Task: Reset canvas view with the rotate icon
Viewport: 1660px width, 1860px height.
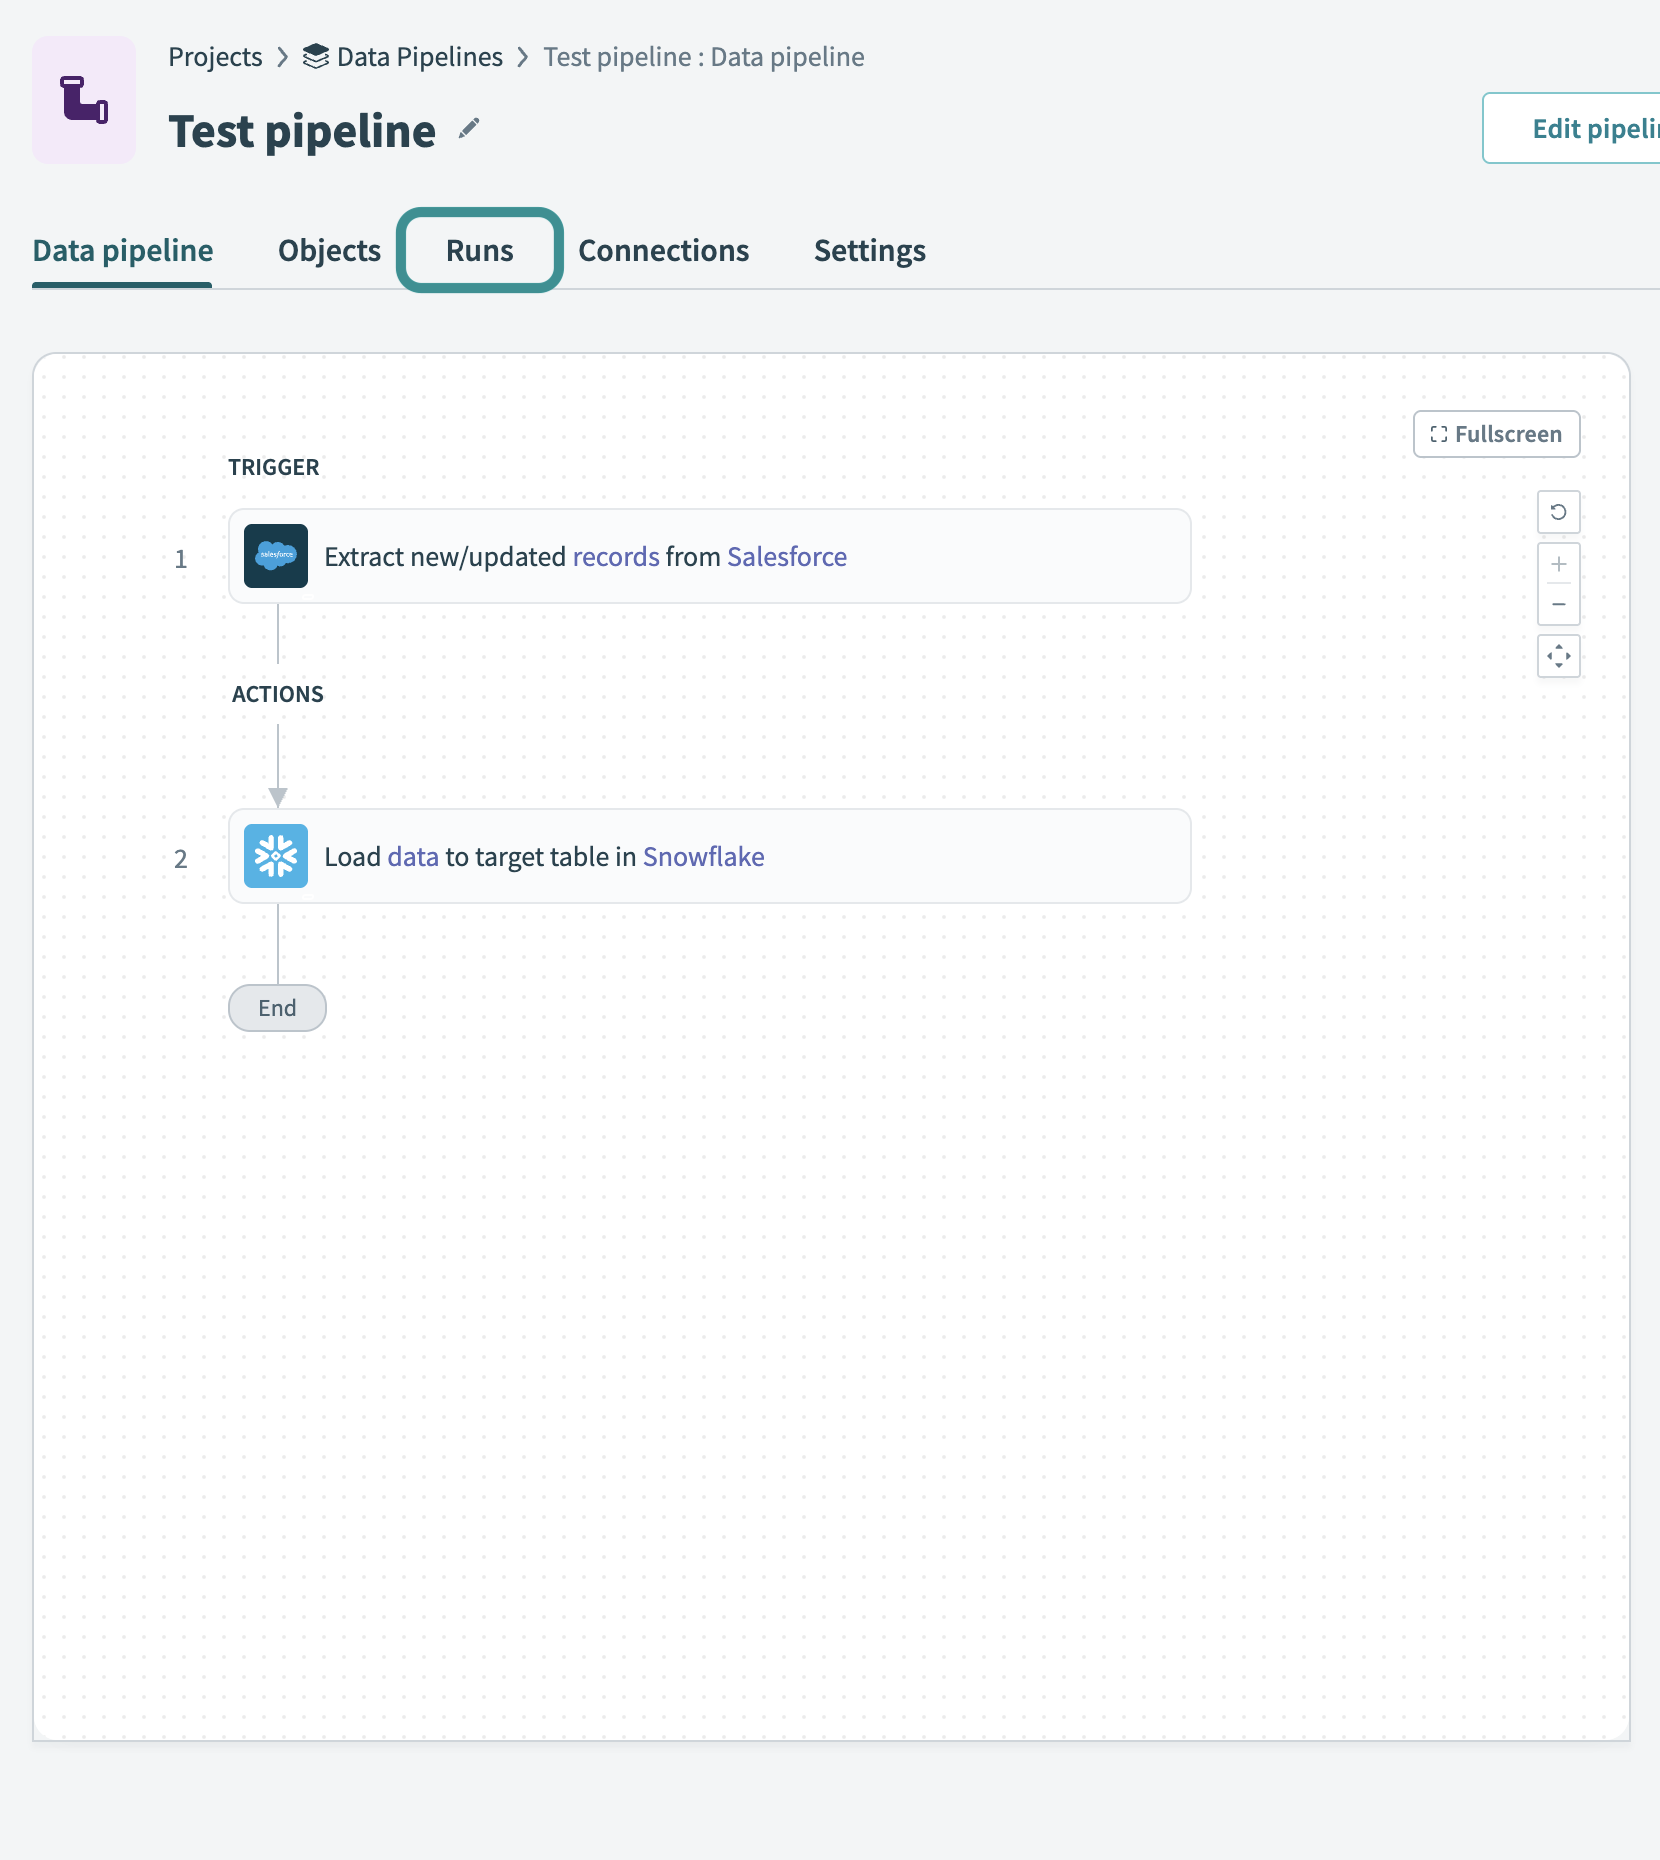Action: coord(1558,512)
